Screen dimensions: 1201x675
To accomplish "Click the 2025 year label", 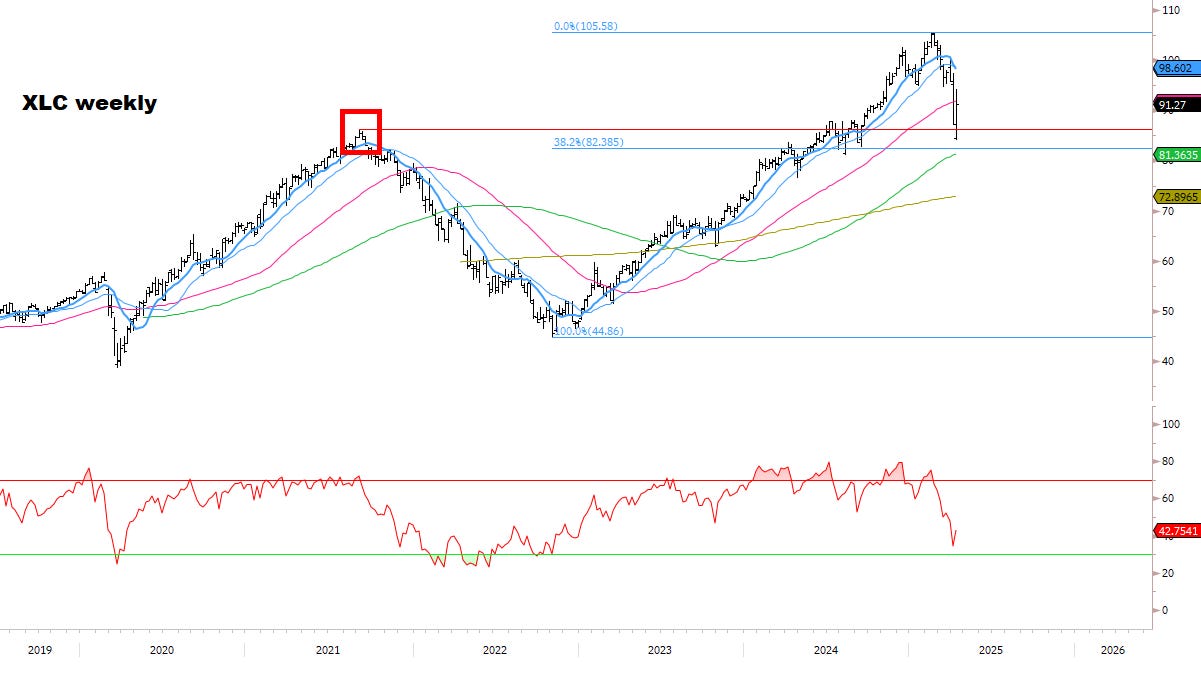I will [991, 650].
